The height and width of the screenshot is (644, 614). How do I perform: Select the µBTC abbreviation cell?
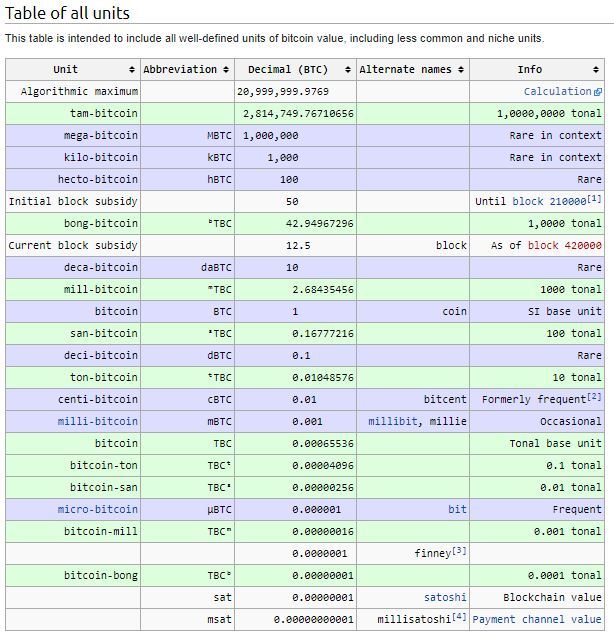pyautogui.click(x=188, y=509)
